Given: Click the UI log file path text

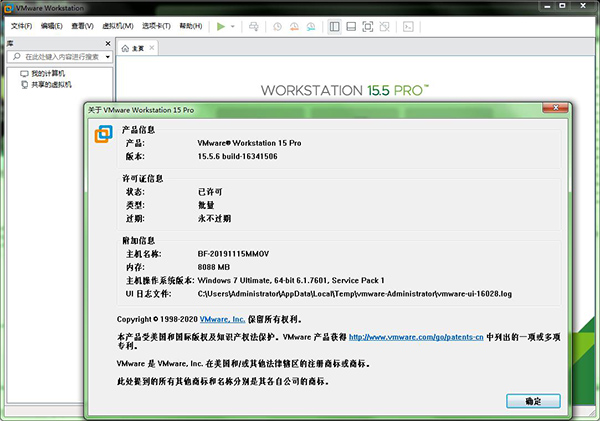Looking at the screenshot, I should [x=355, y=294].
